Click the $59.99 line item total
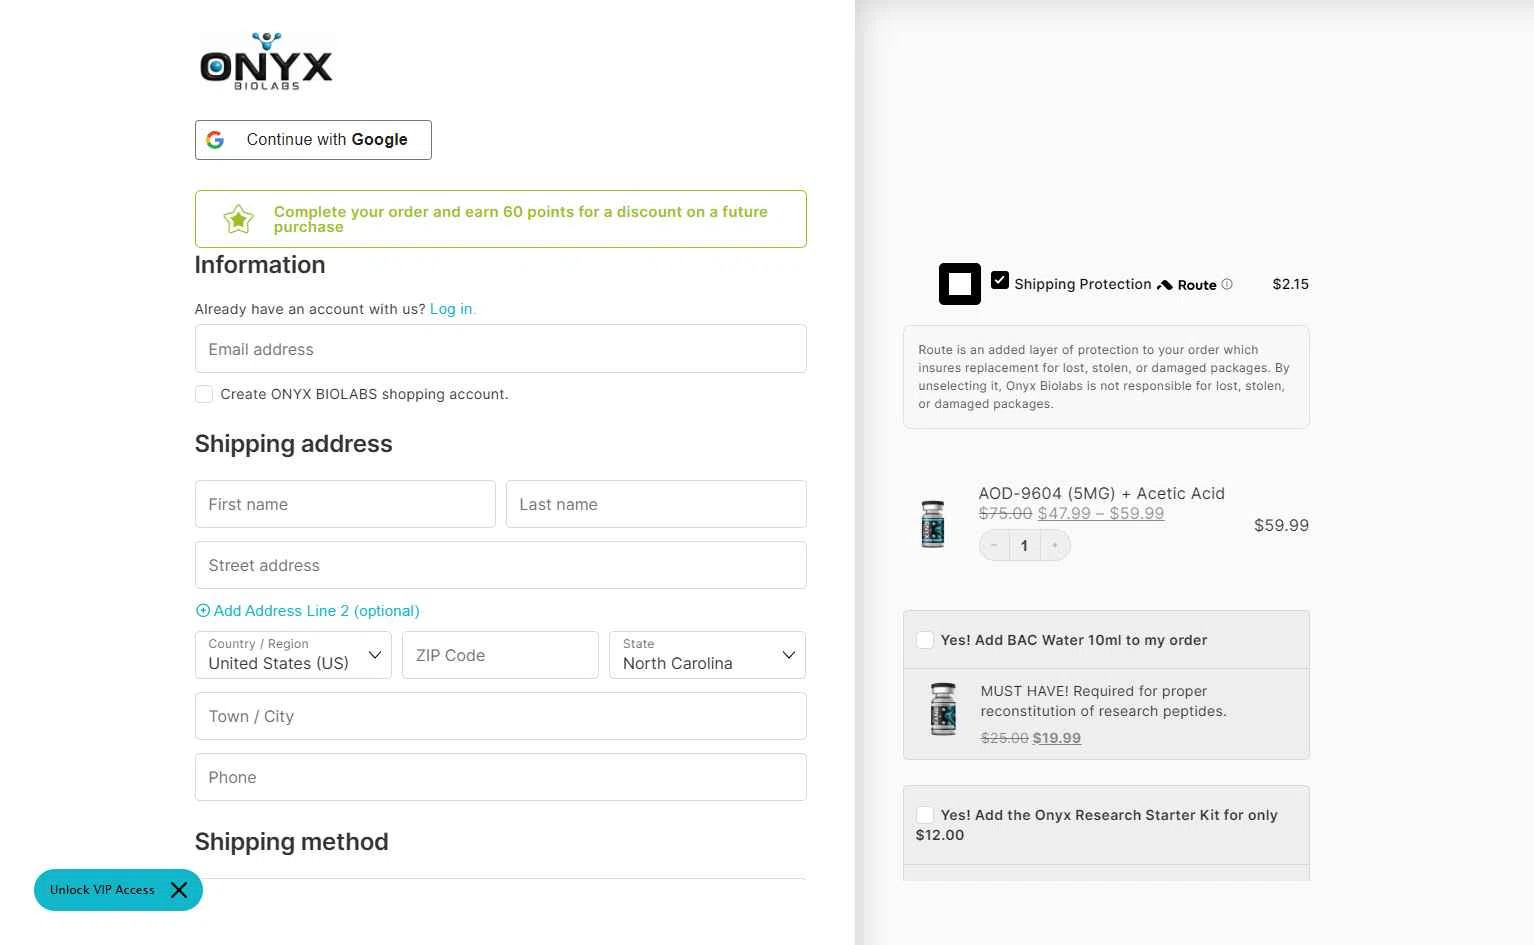Viewport: 1534px width, 945px height. point(1281,525)
